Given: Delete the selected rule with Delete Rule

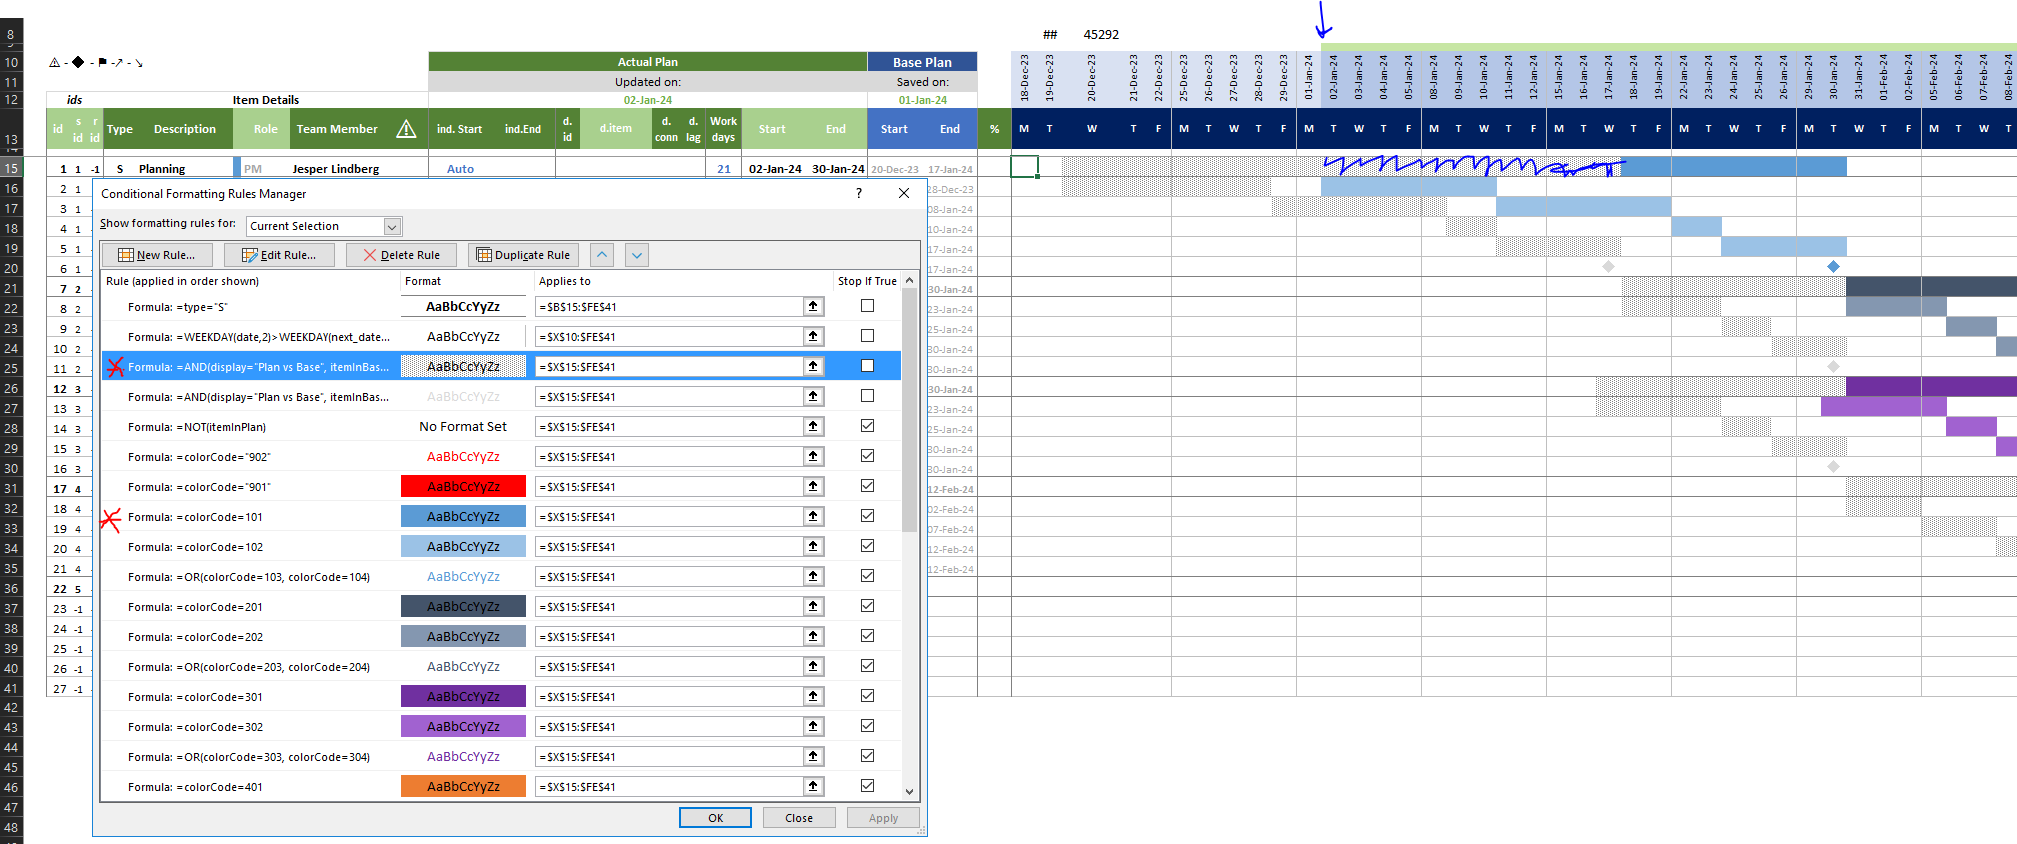Looking at the screenshot, I should [x=401, y=255].
